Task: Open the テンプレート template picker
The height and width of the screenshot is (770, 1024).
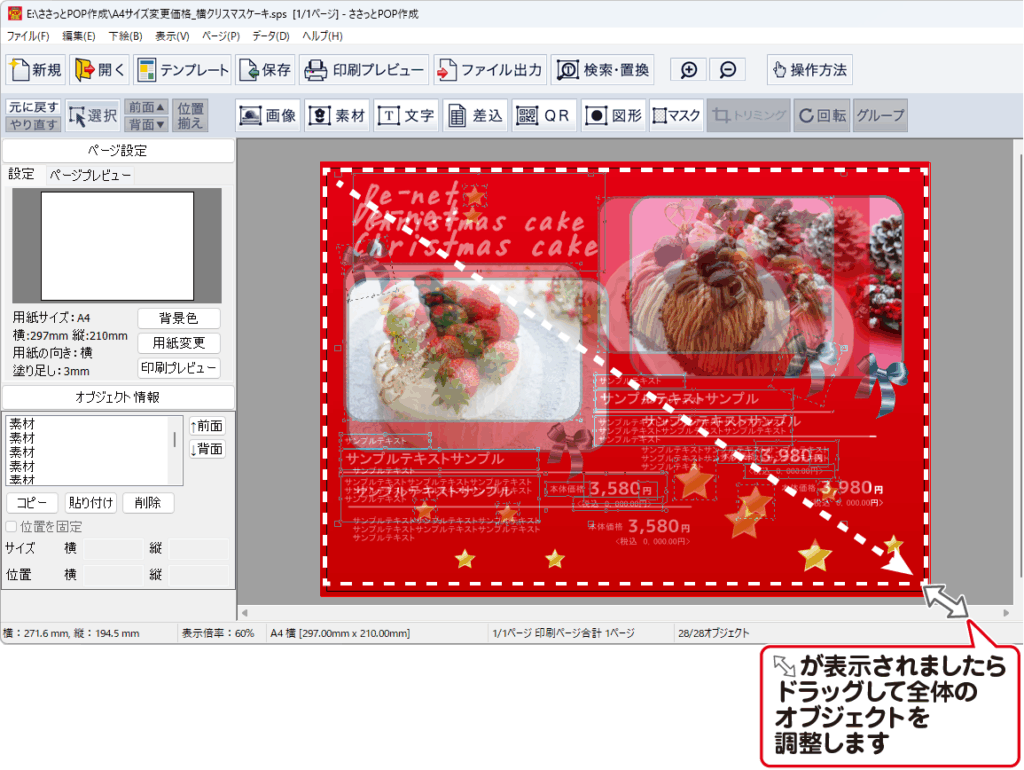Action: coord(183,70)
